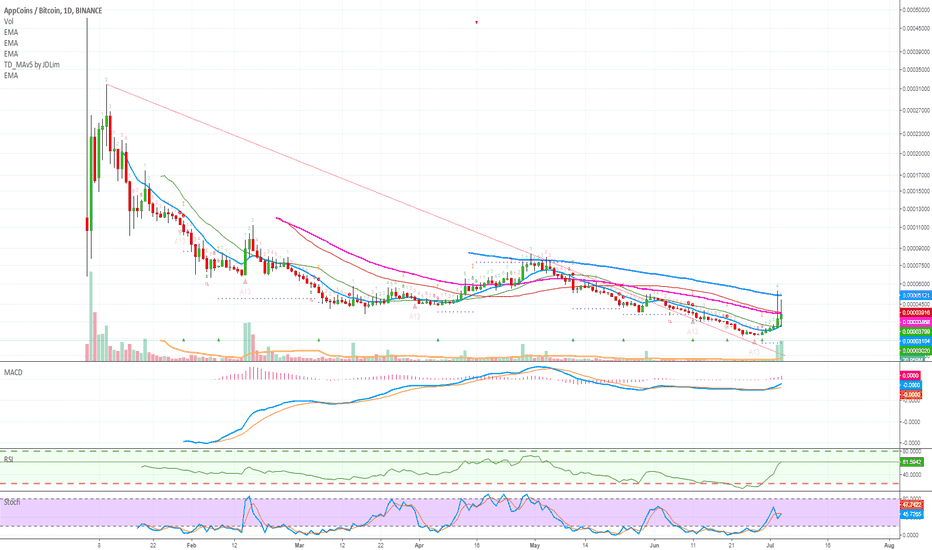Click the 0.00031000 price axis label
932x550 pixels.
(917, 89)
